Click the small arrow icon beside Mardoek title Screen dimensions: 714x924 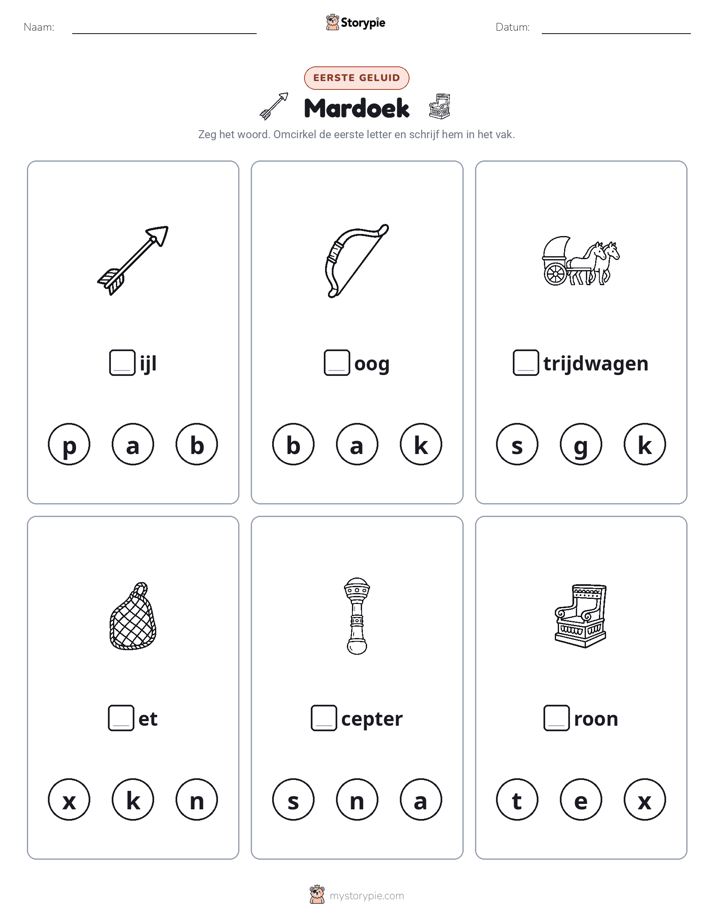[x=274, y=106]
